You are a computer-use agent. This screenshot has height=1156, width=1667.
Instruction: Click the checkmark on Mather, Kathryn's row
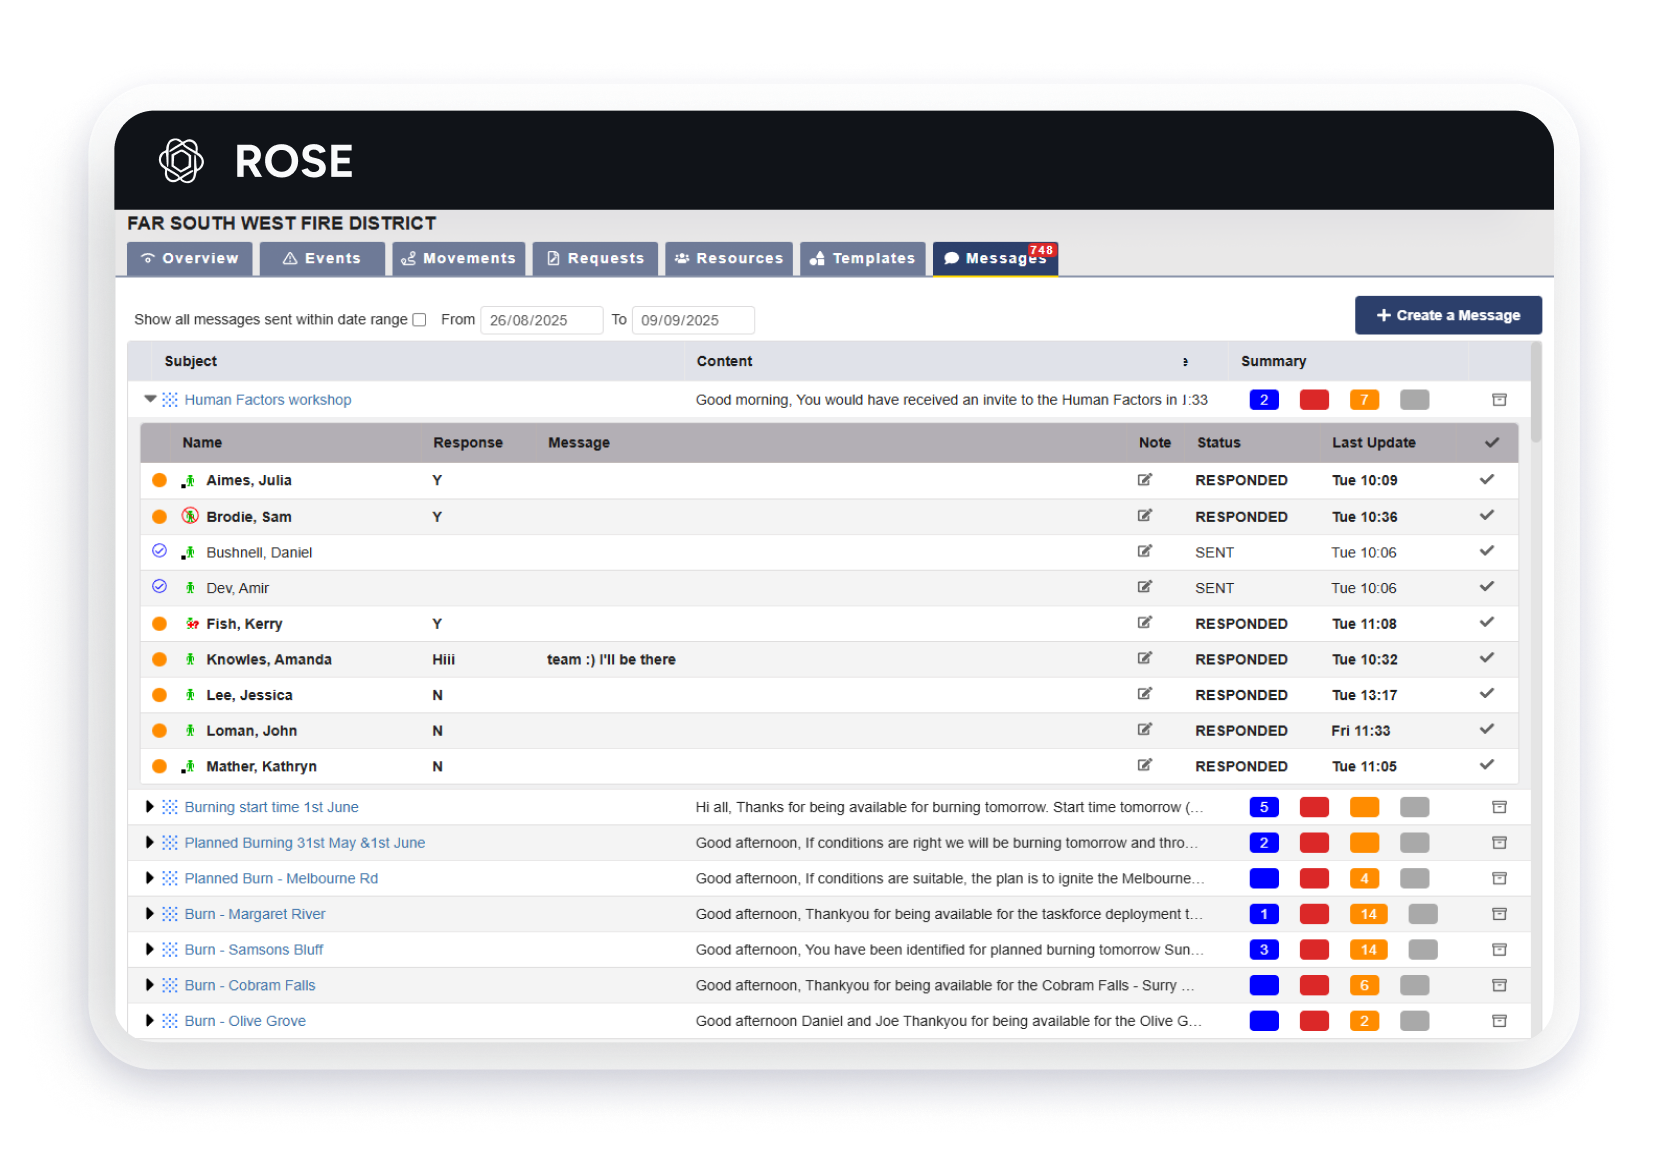(1486, 766)
